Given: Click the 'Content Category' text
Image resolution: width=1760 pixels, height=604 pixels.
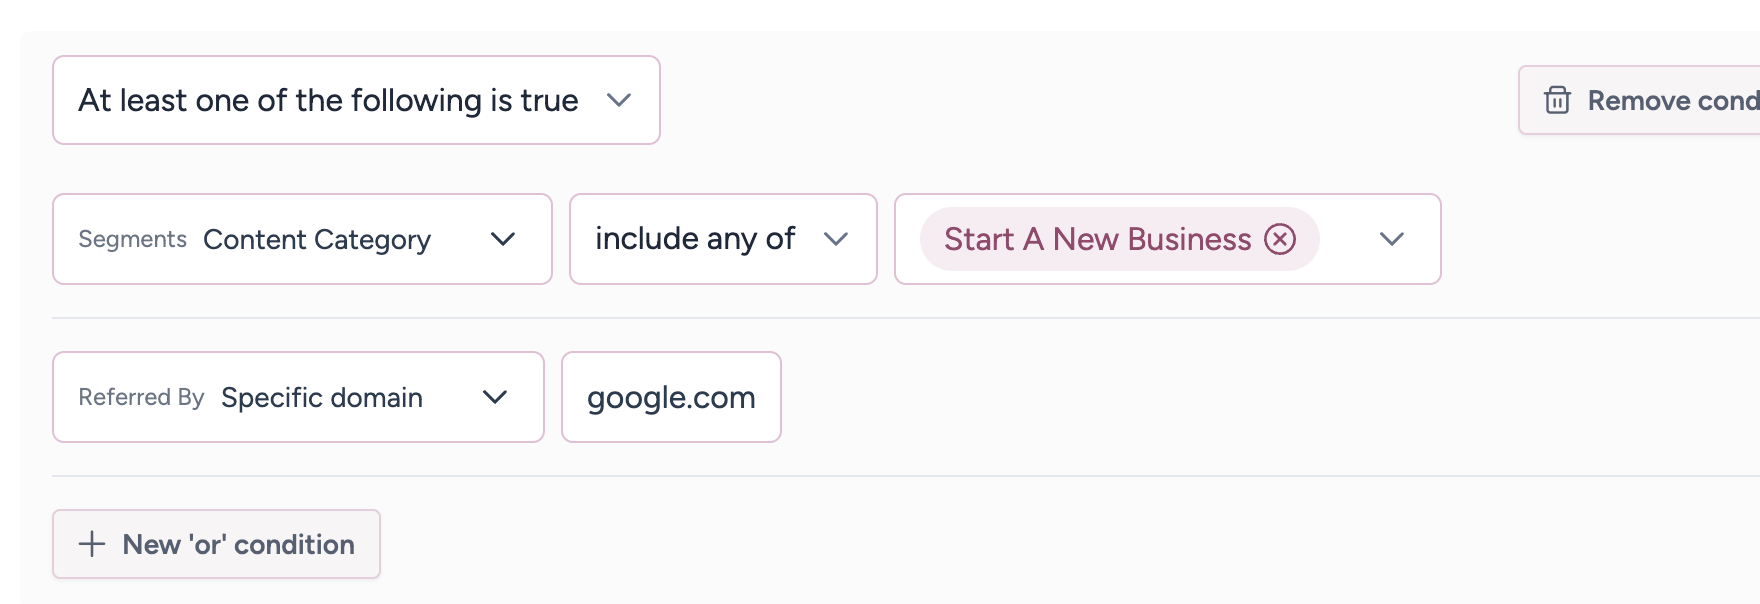Looking at the screenshot, I should coord(317,239).
